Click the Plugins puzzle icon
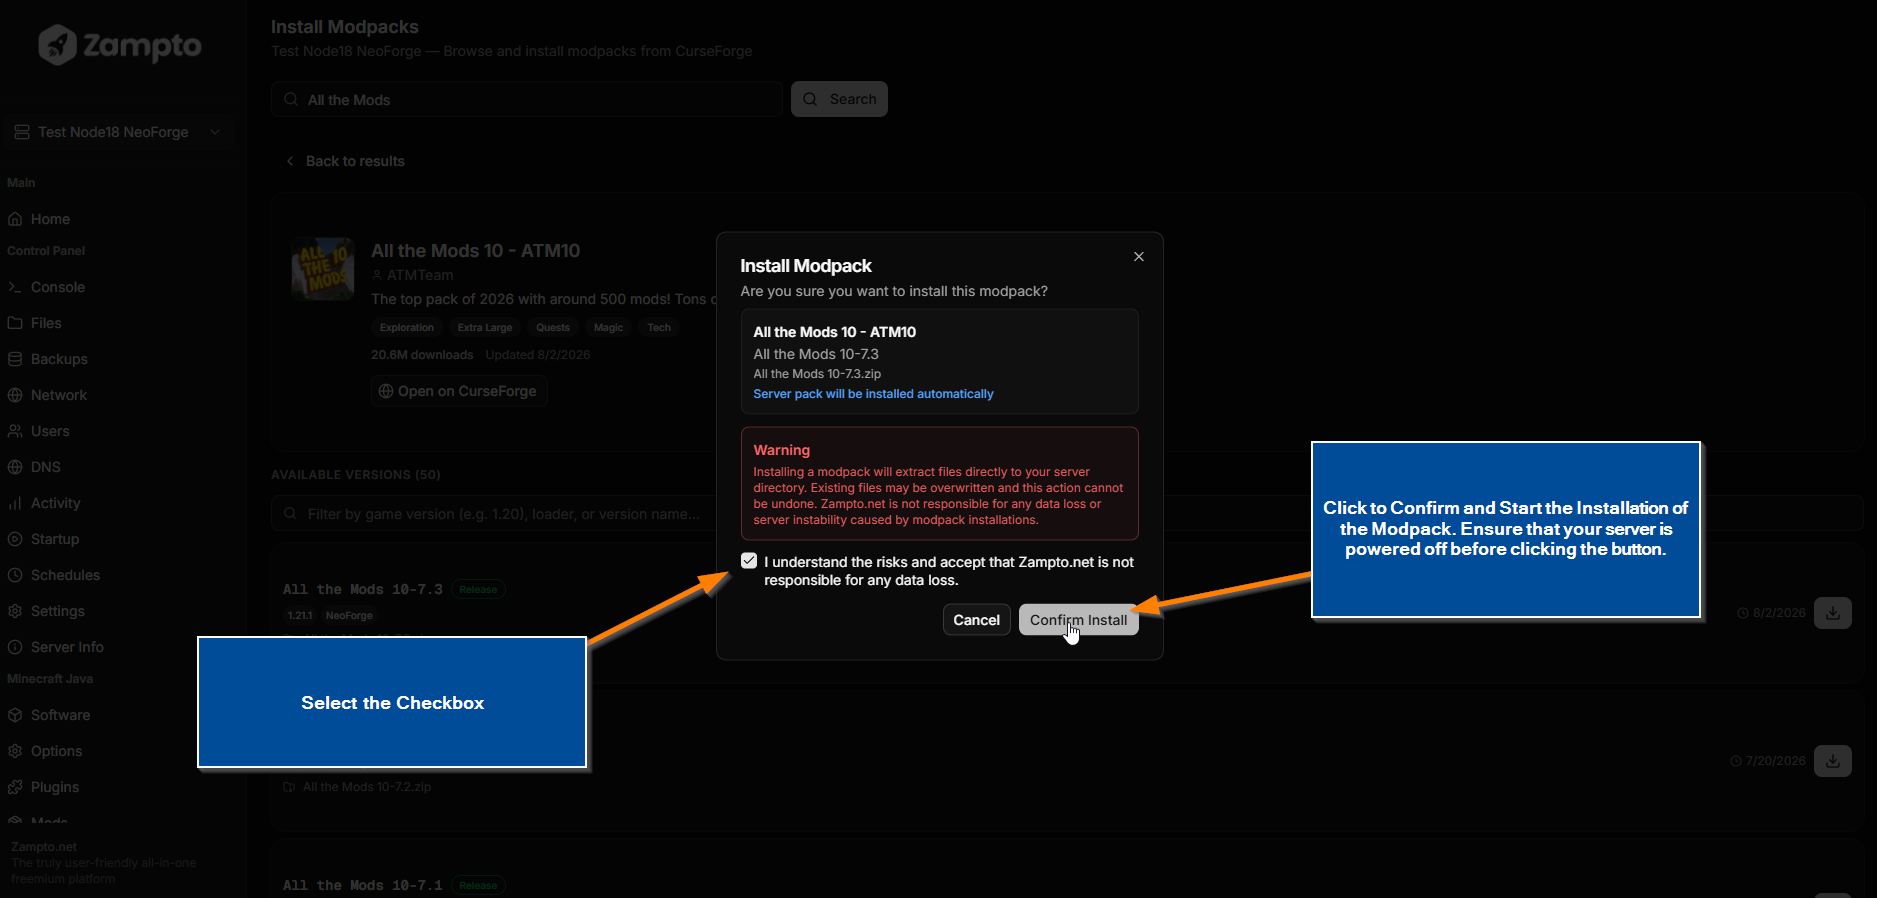The image size is (1877, 898). point(15,787)
